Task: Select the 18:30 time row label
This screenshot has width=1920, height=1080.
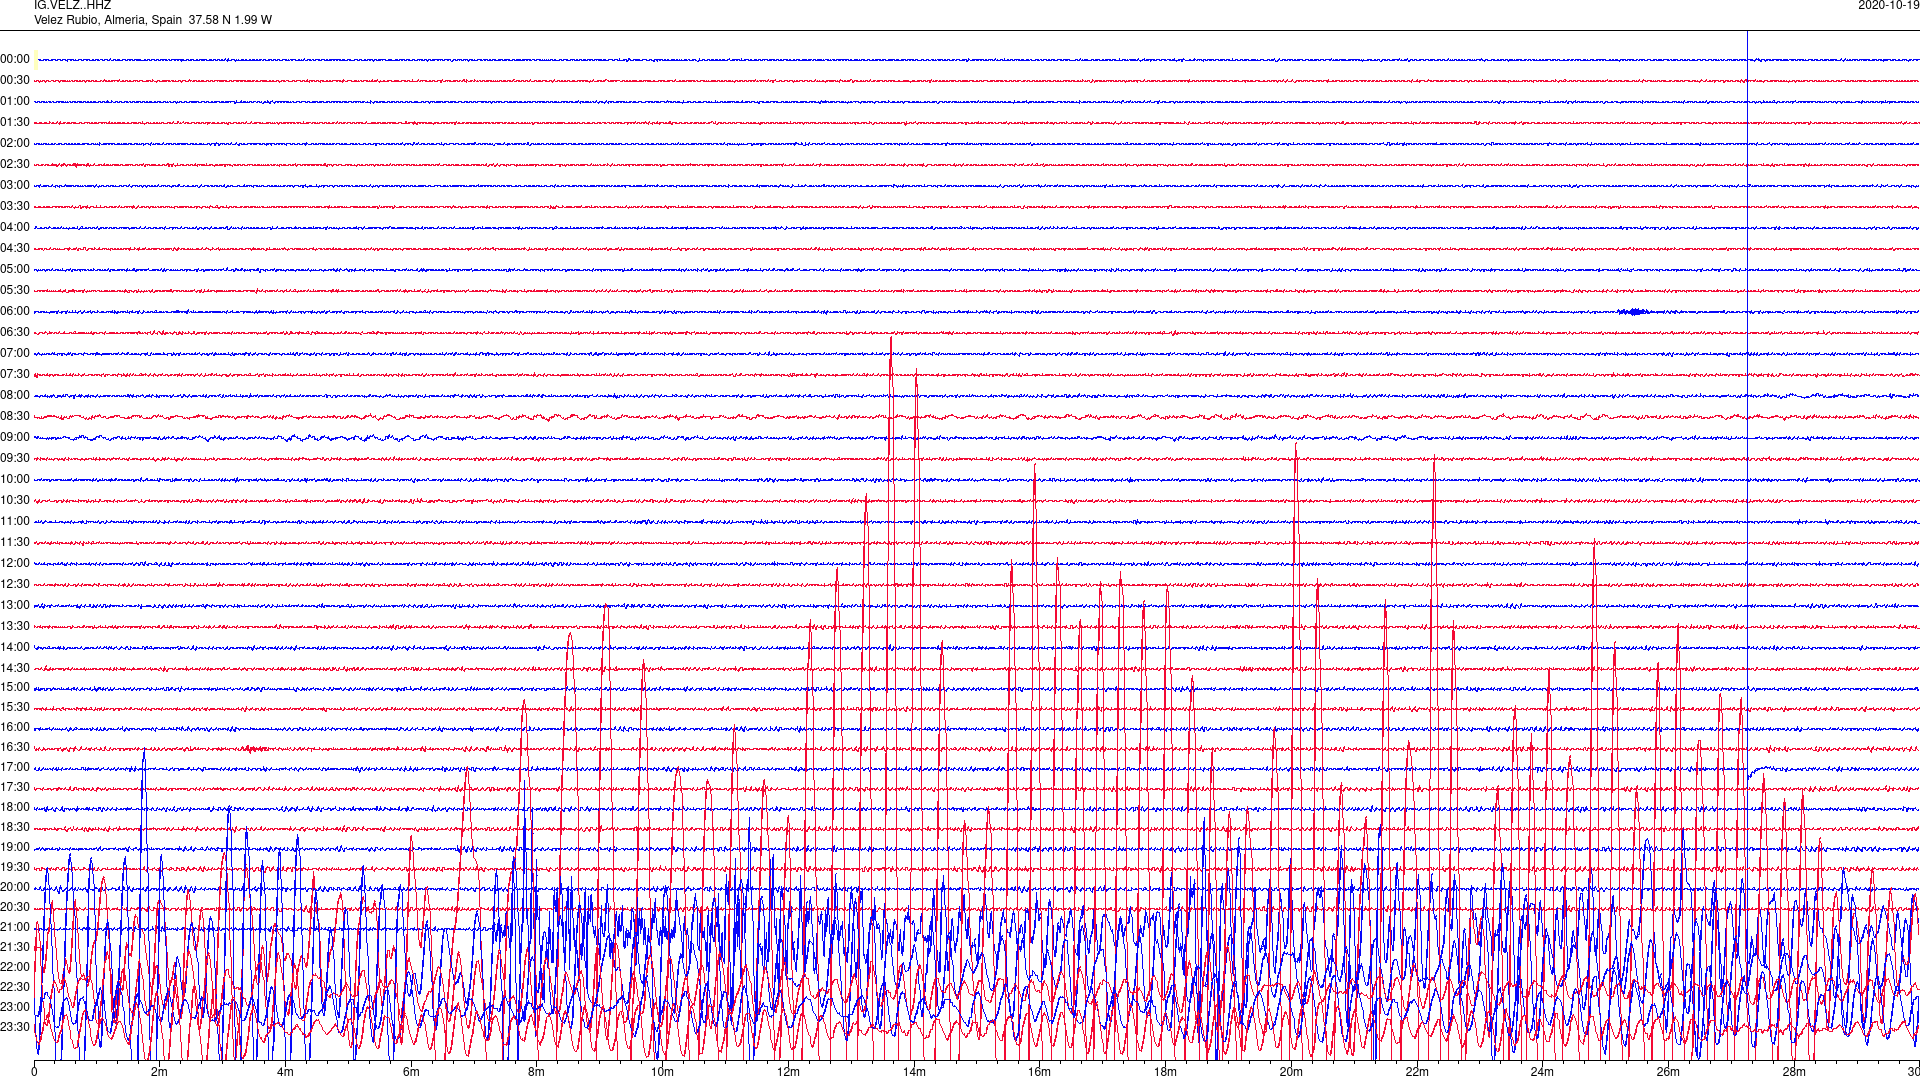Action: [x=15, y=827]
